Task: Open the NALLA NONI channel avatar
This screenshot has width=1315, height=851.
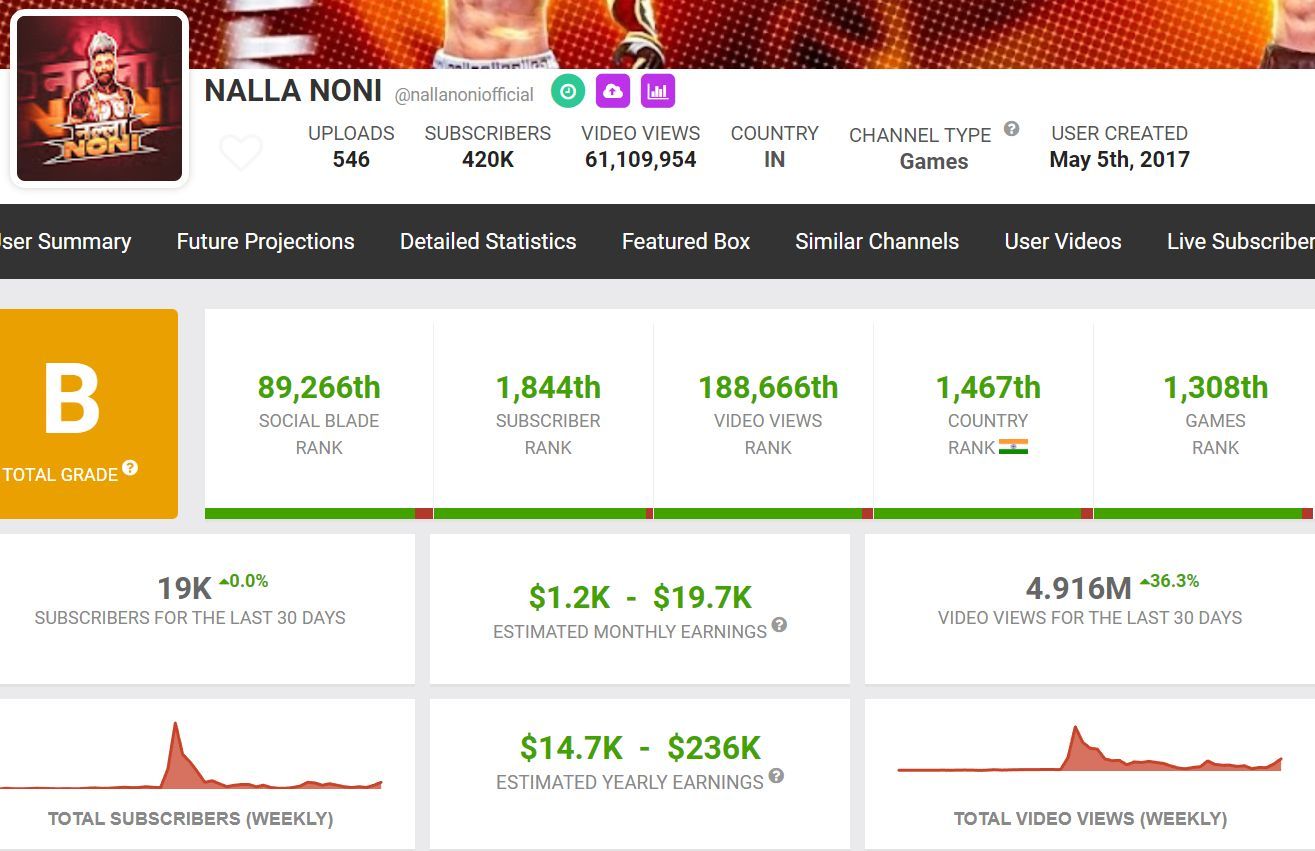Action: coord(100,98)
